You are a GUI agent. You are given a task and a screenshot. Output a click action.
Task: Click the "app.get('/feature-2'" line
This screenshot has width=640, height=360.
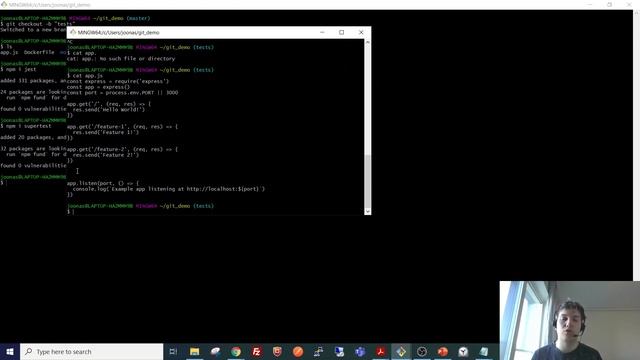[122, 149]
